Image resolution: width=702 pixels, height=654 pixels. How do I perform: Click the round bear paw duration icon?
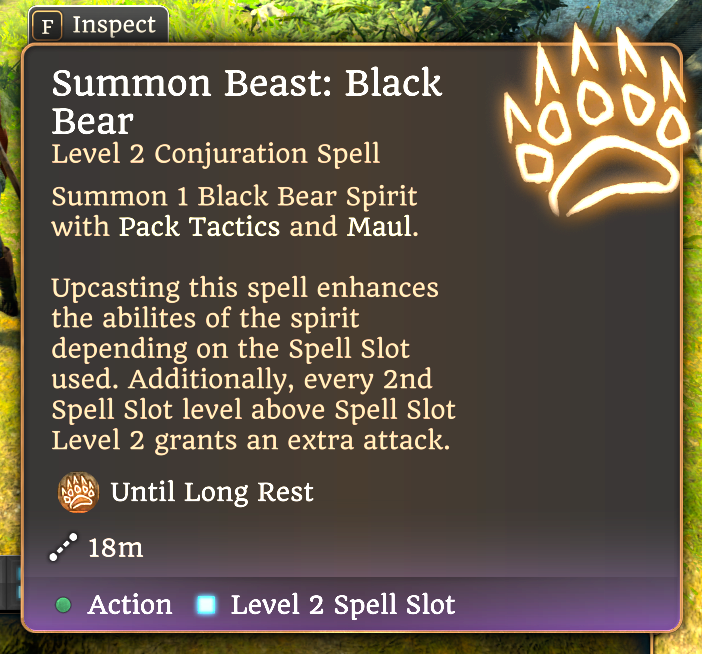click(x=78, y=491)
